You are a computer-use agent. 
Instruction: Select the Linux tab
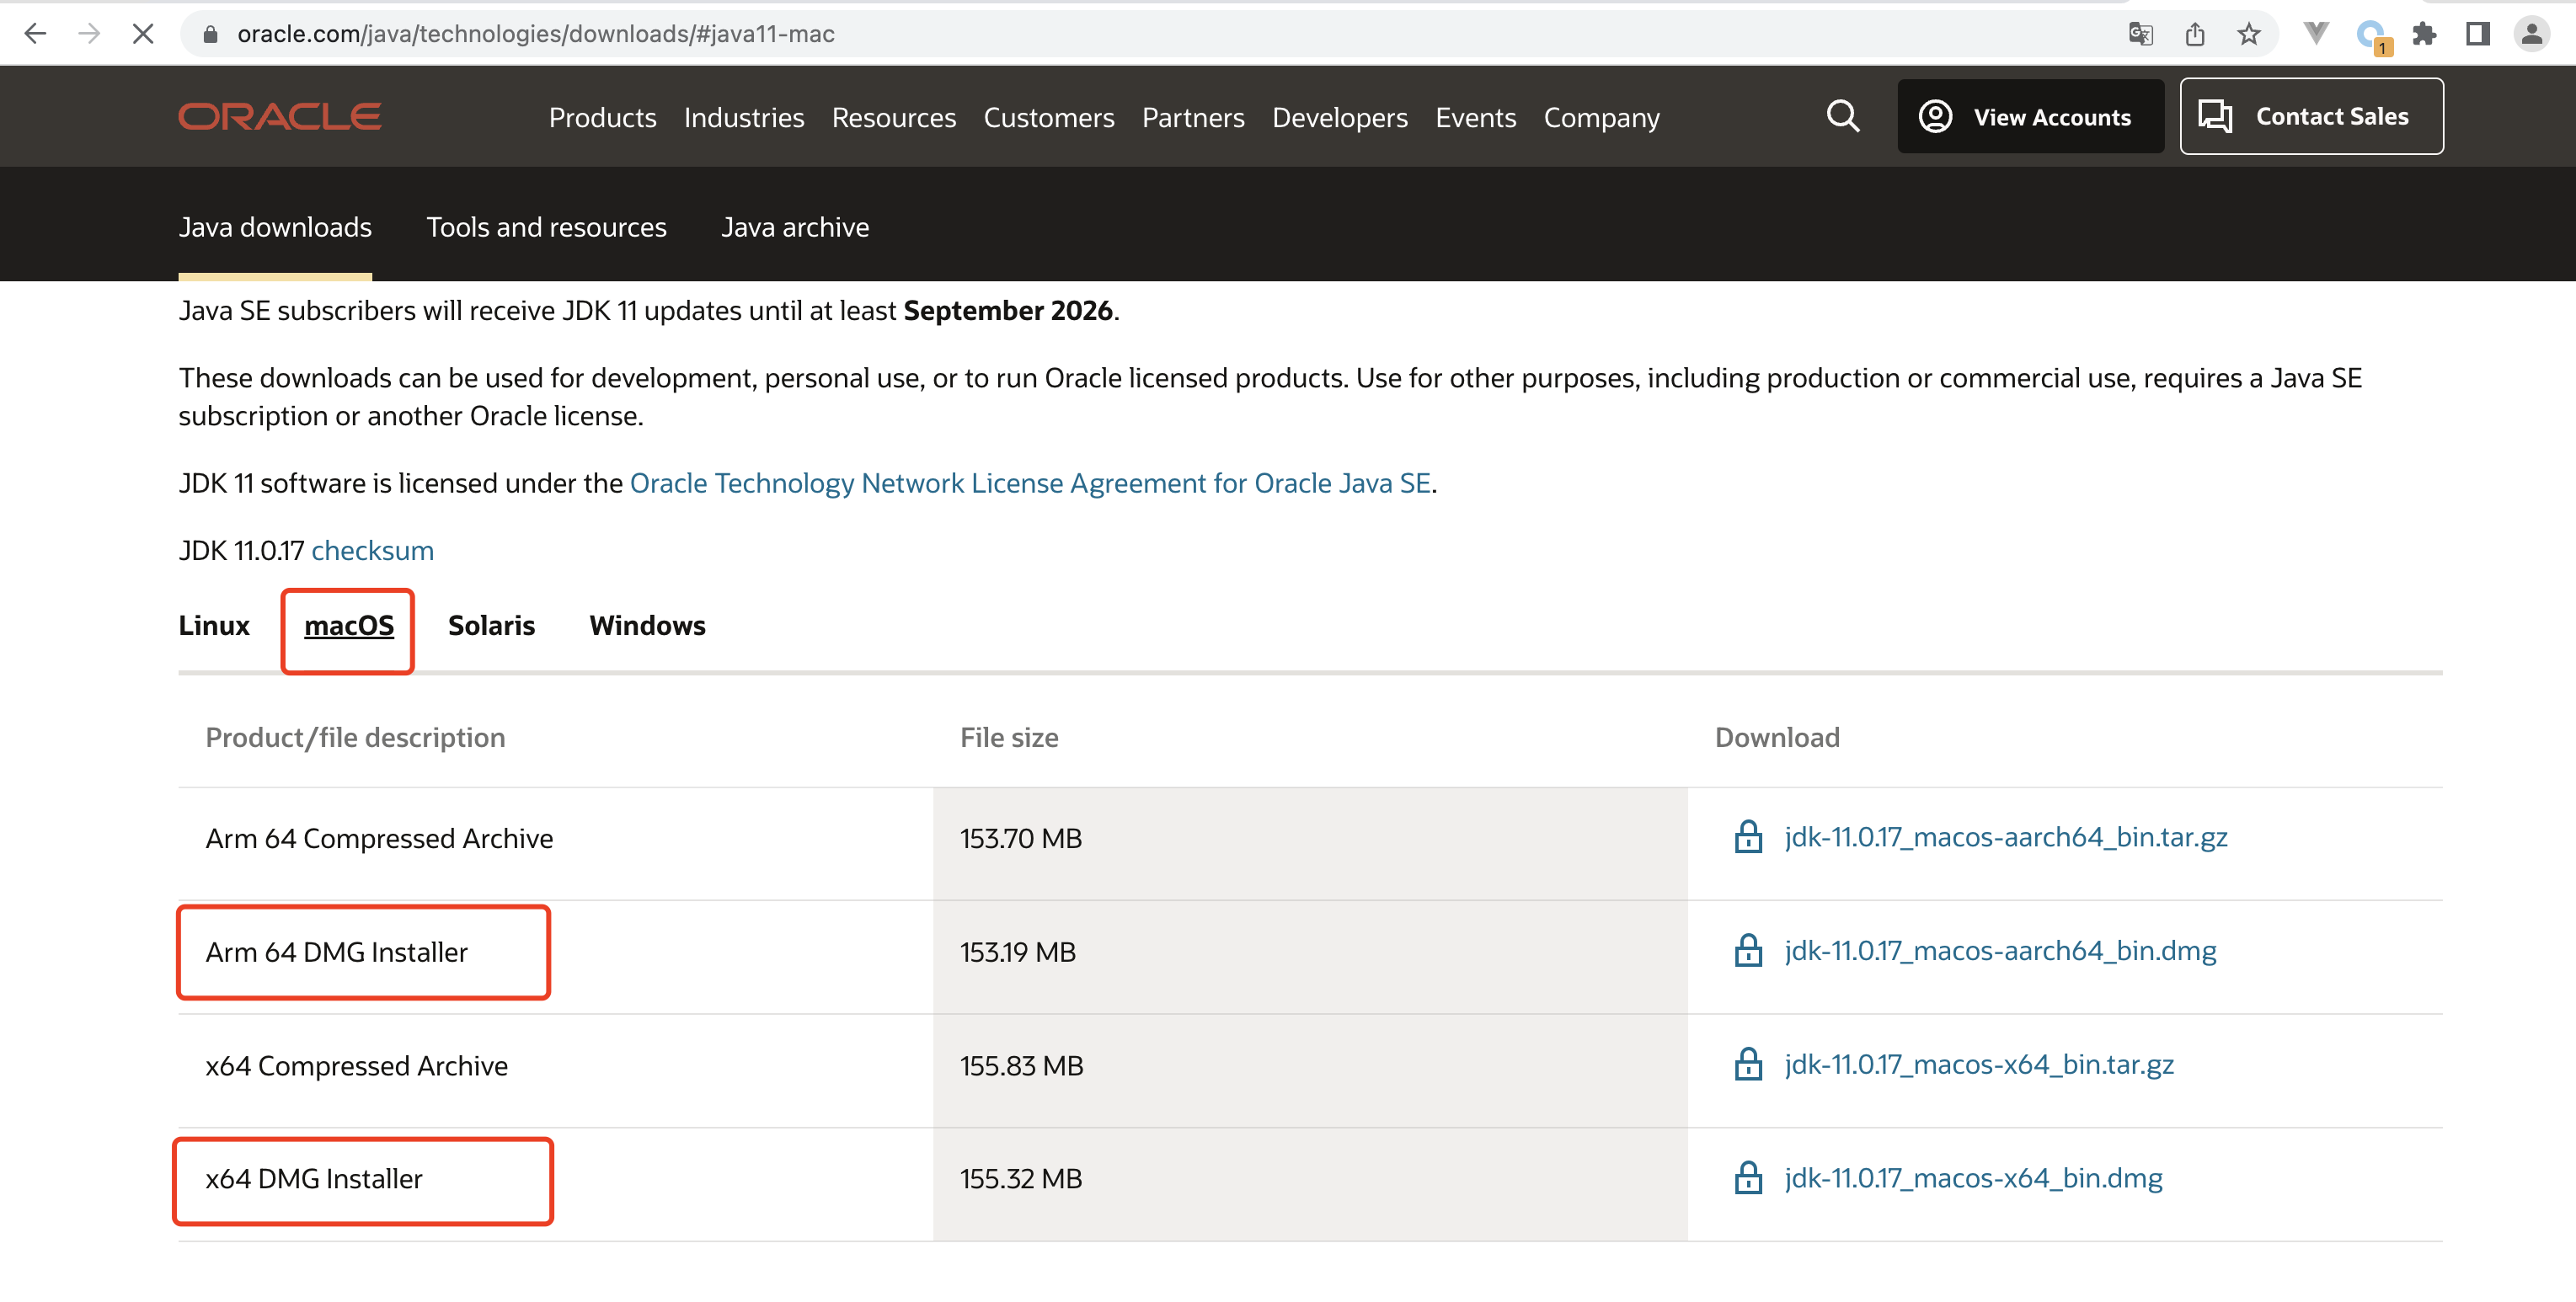coord(214,625)
